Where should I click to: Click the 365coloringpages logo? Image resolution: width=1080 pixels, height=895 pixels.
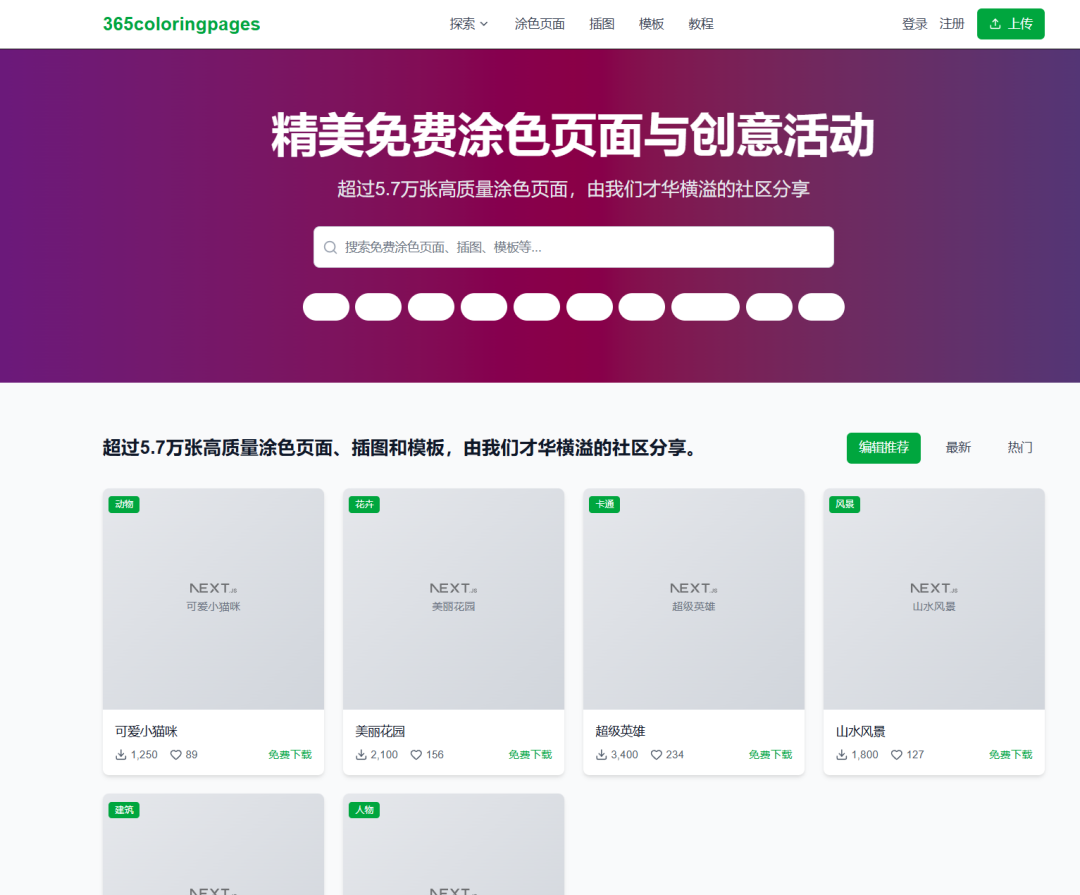tap(180, 23)
